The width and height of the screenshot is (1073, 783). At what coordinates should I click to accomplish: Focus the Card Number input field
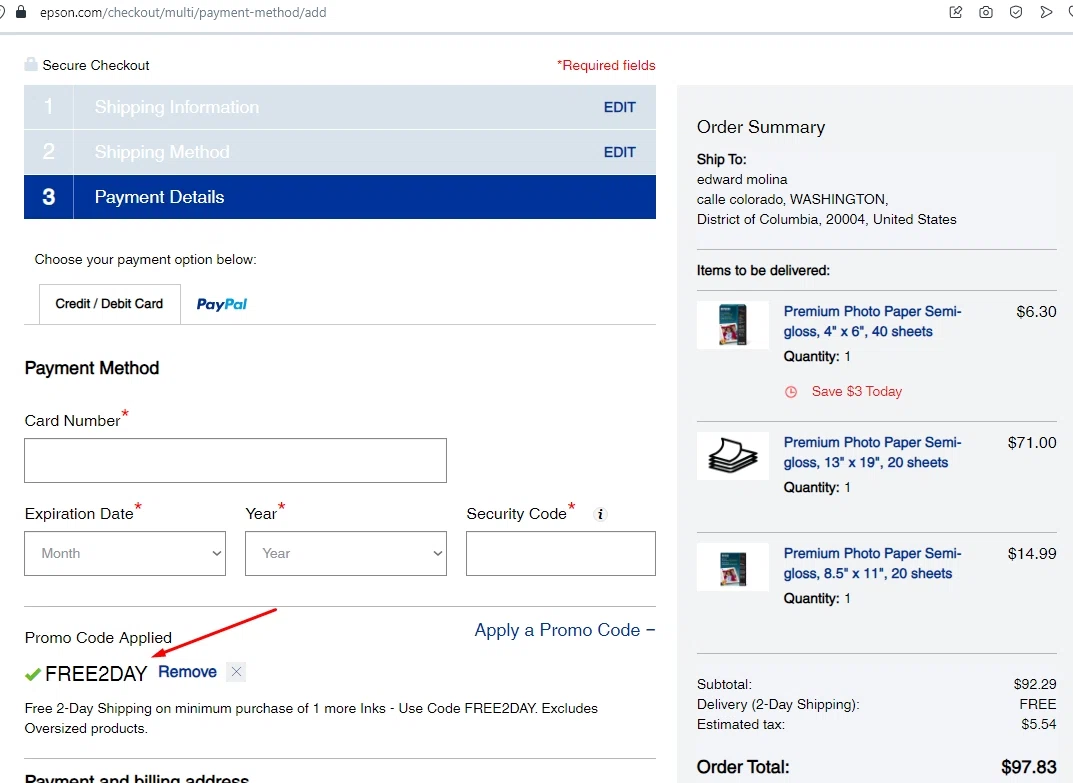pyautogui.click(x=235, y=461)
